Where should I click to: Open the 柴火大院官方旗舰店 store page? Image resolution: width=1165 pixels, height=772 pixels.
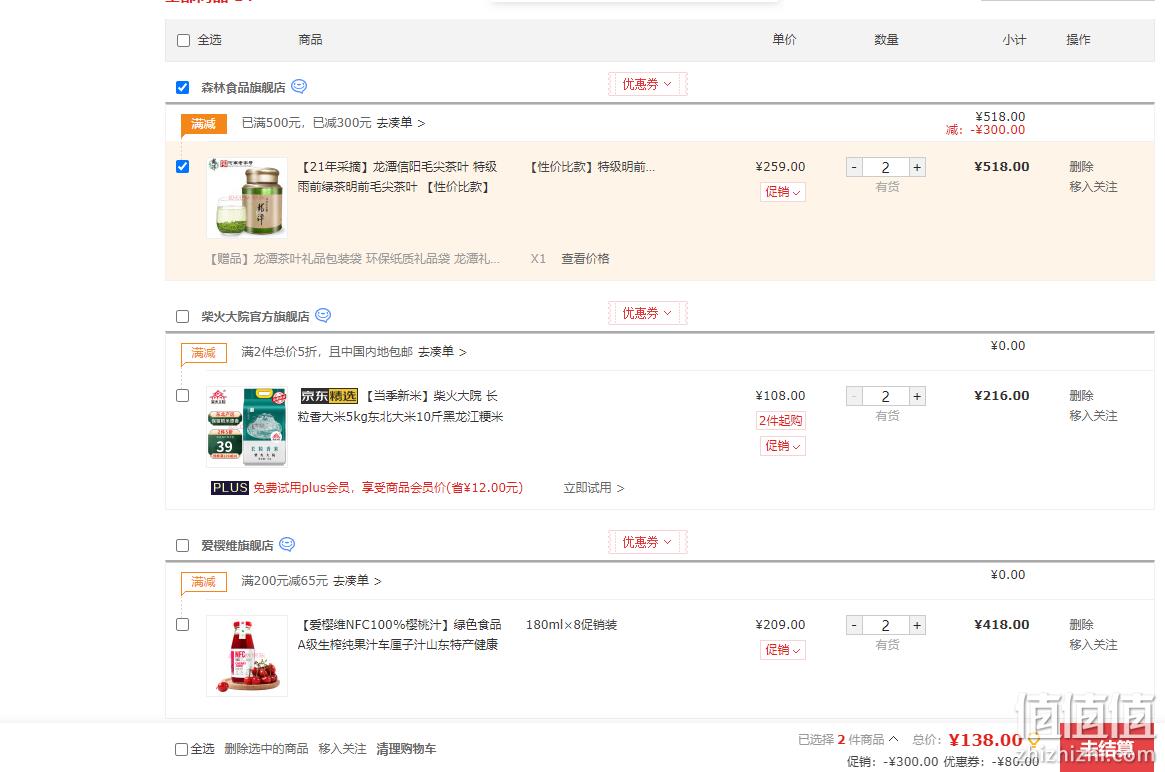[x=255, y=317]
